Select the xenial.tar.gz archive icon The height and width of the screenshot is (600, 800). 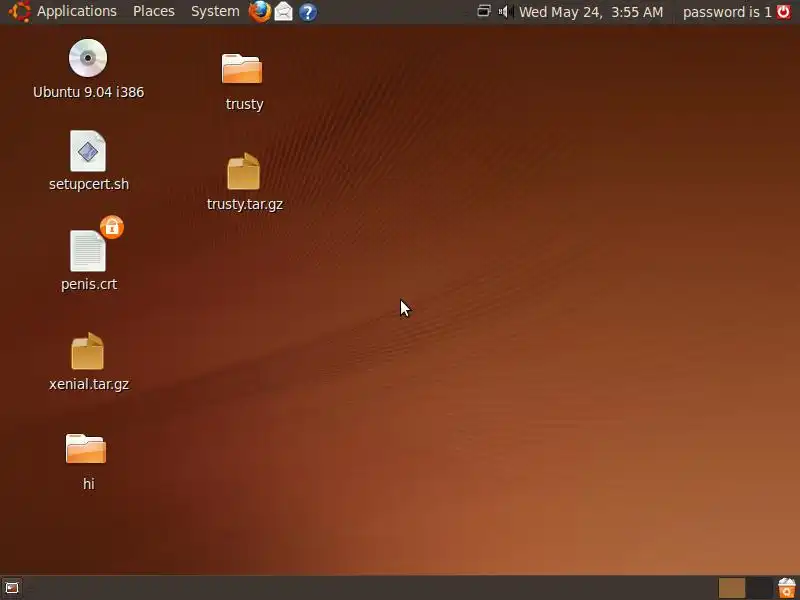[88, 351]
